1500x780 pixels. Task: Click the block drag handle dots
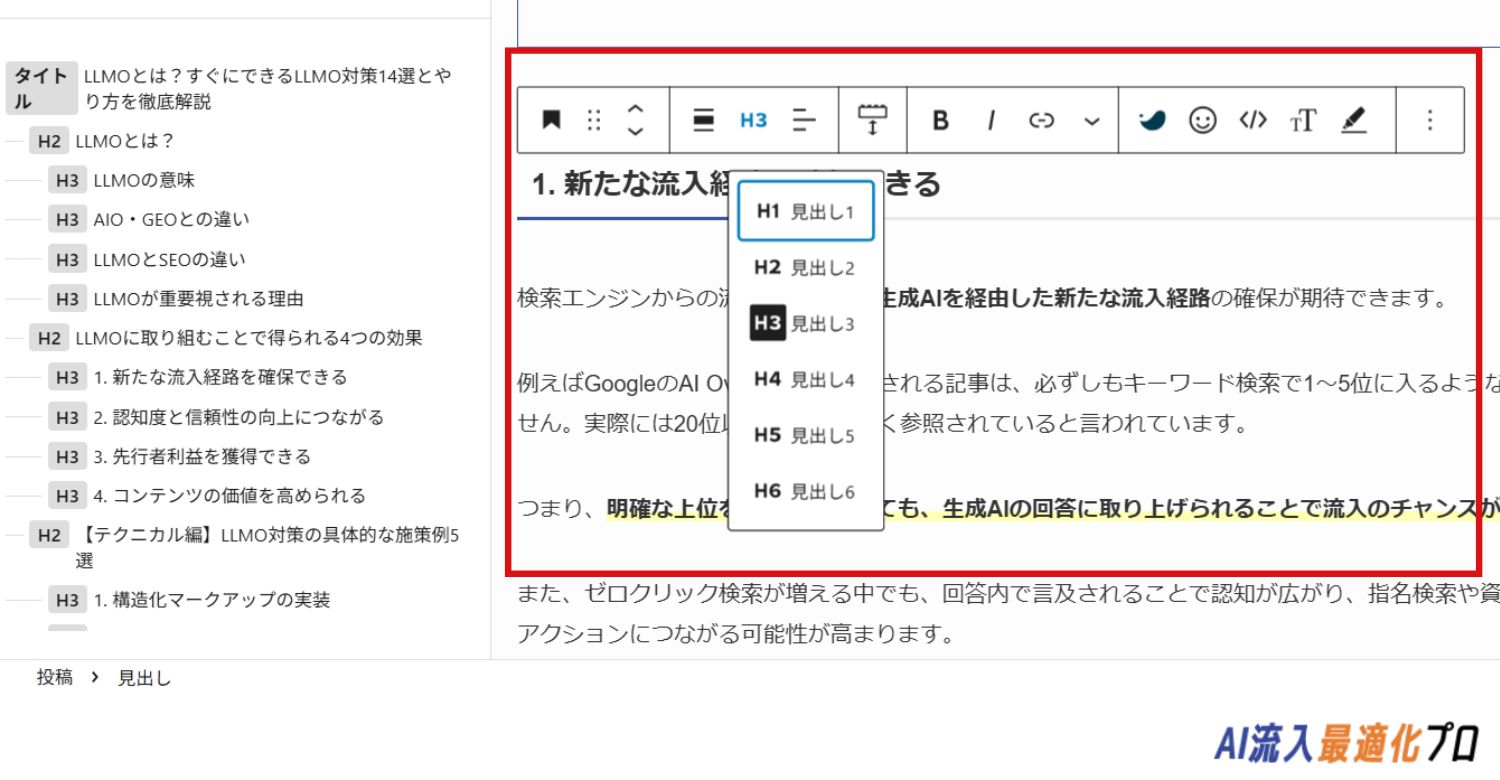click(x=594, y=120)
